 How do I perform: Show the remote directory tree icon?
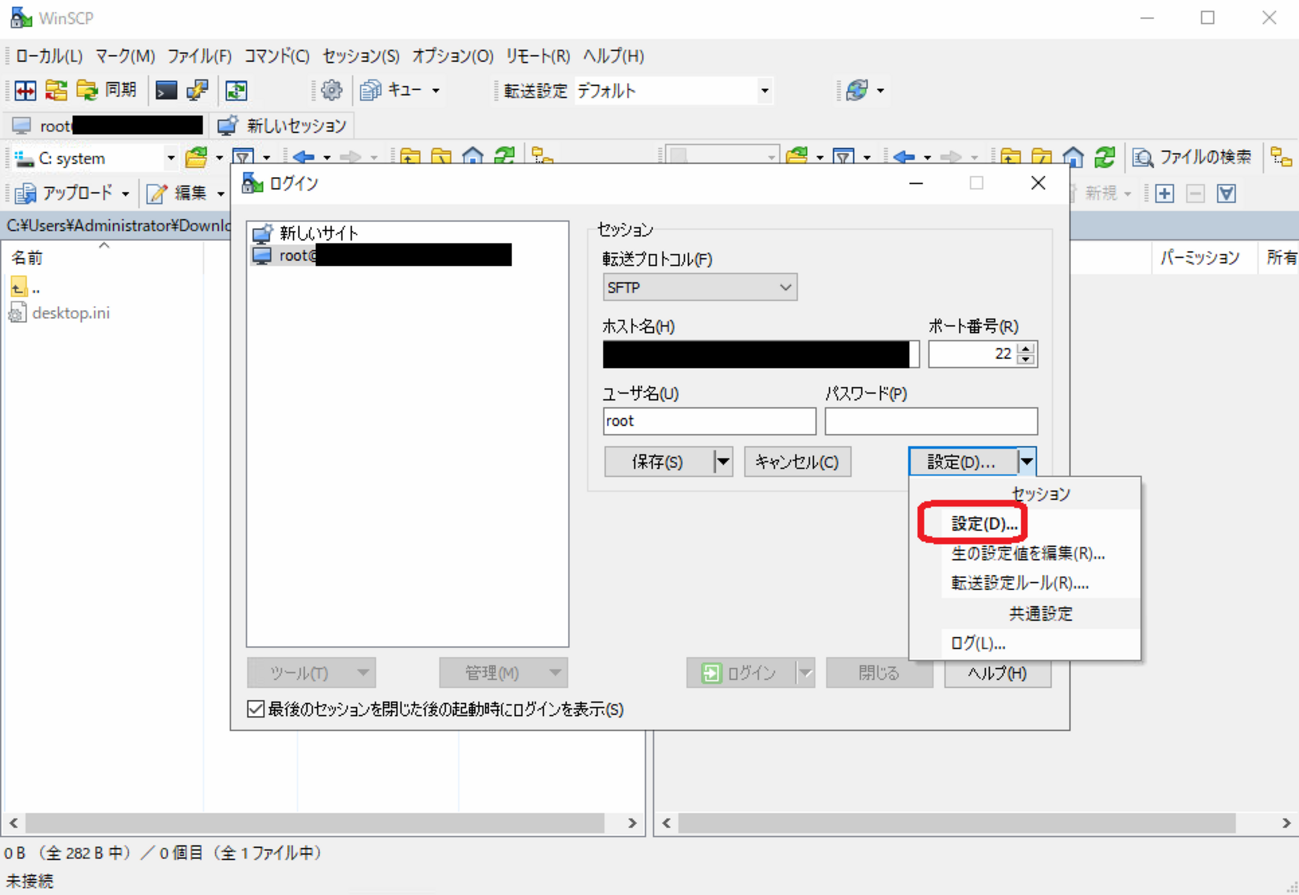(x=1282, y=158)
